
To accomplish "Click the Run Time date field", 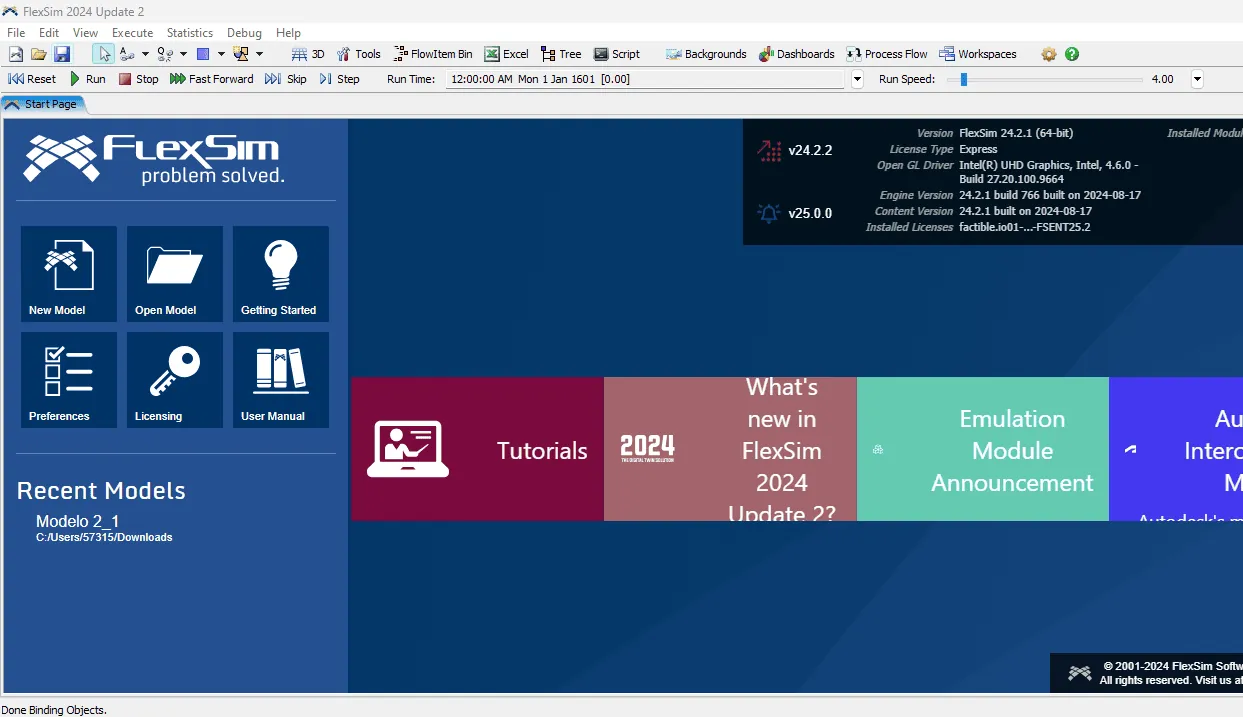I will pyautogui.click(x=647, y=79).
